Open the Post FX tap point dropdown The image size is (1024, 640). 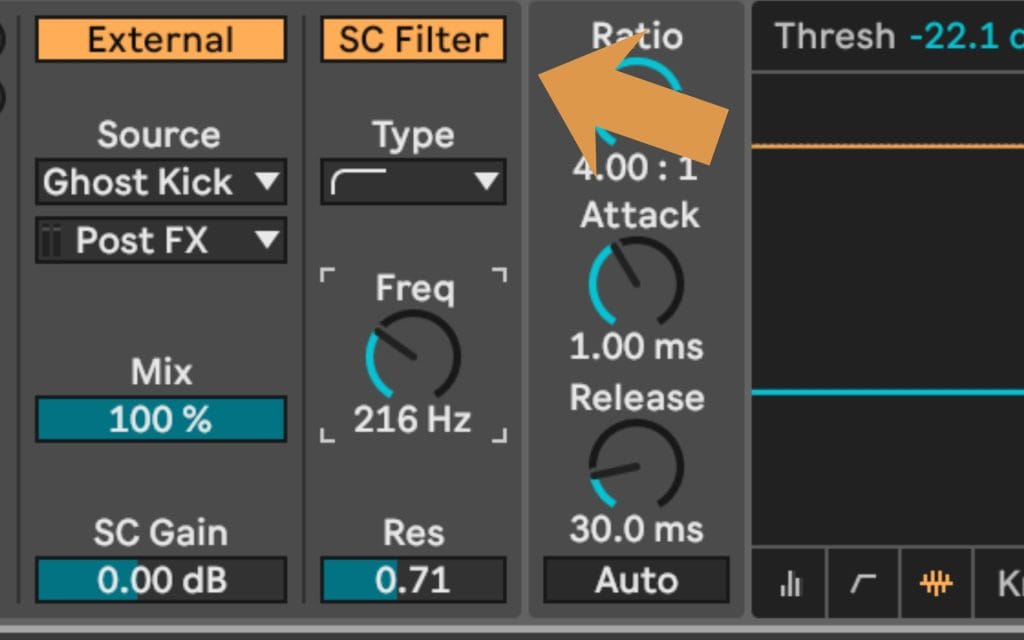tap(160, 241)
